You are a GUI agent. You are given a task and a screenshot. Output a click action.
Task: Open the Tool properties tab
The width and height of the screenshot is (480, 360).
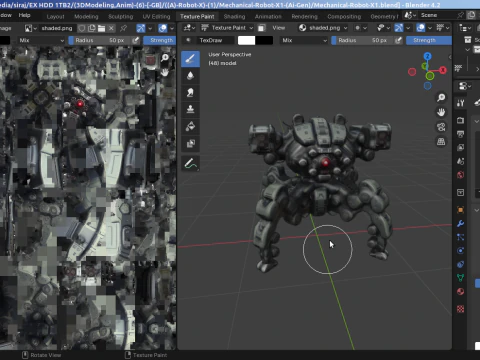pyautogui.click(x=461, y=103)
